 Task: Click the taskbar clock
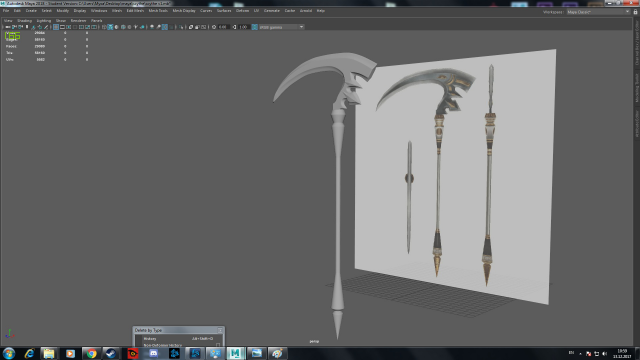click(x=622, y=353)
